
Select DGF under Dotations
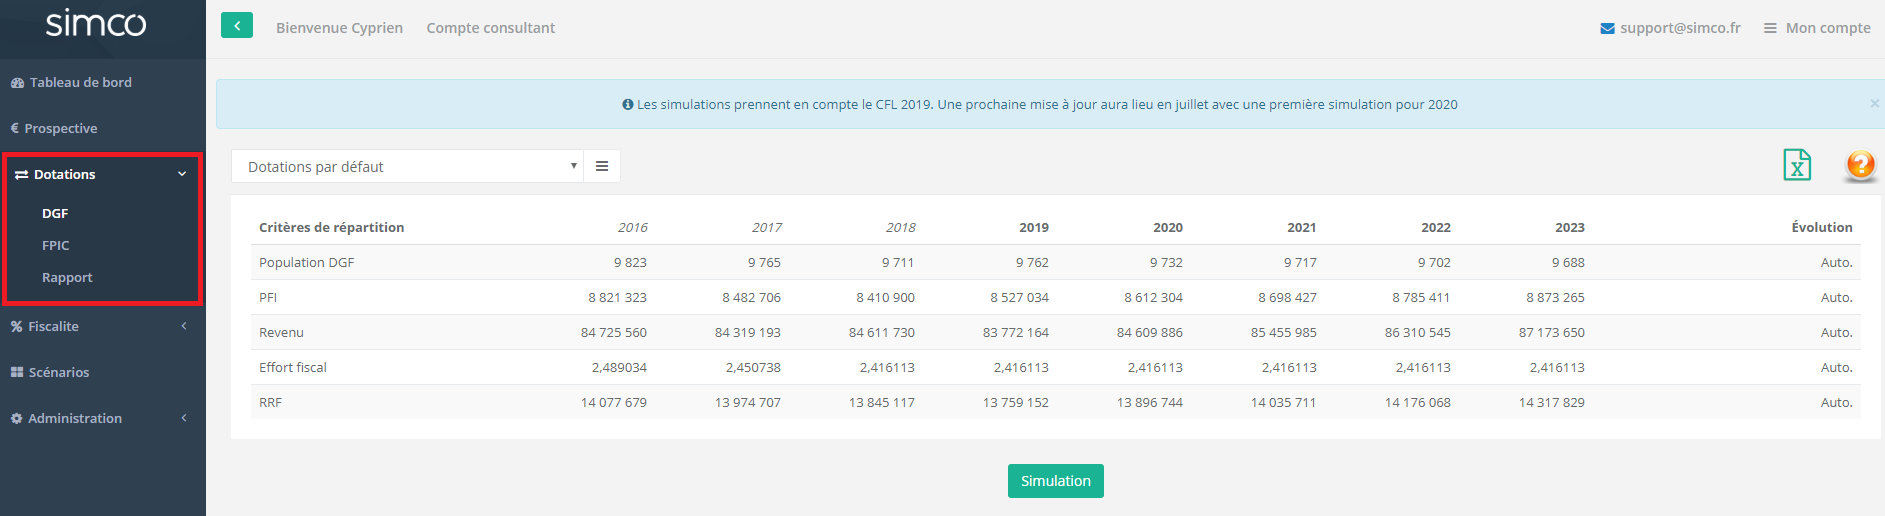(55, 214)
